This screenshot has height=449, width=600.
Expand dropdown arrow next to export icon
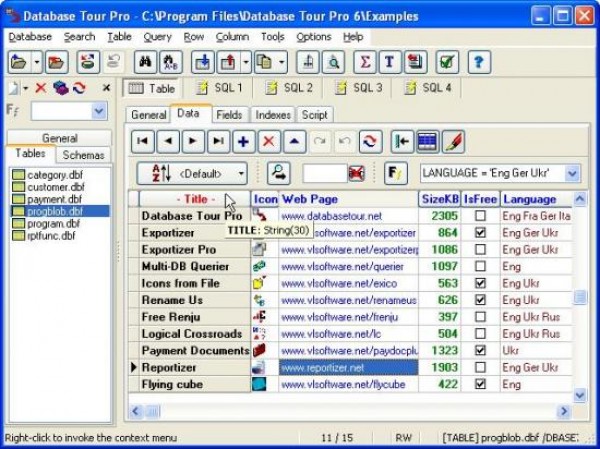246,62
